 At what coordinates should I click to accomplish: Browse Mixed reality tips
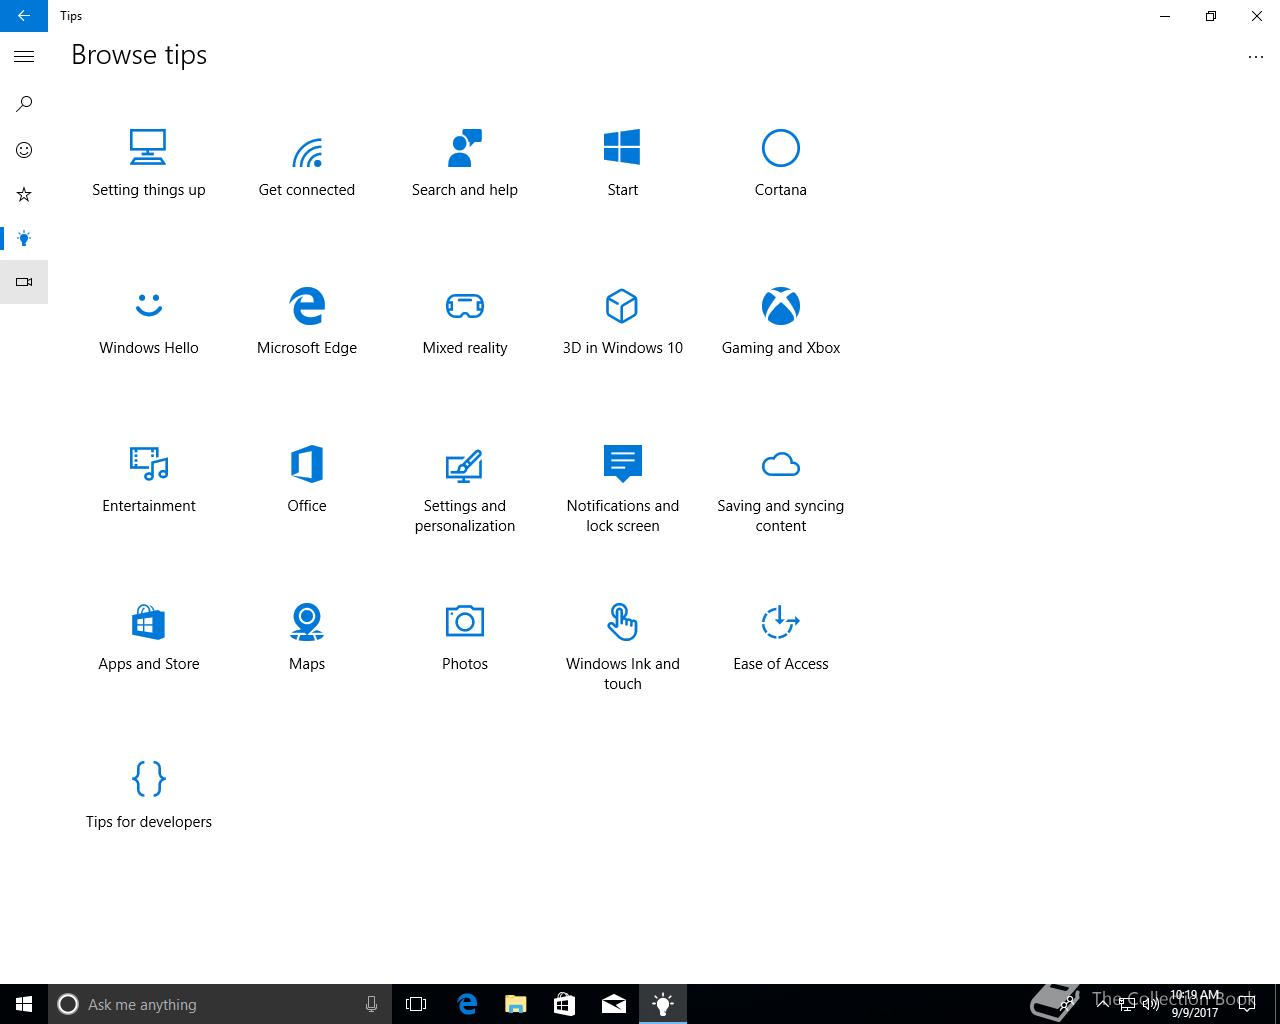click(464, 321)
